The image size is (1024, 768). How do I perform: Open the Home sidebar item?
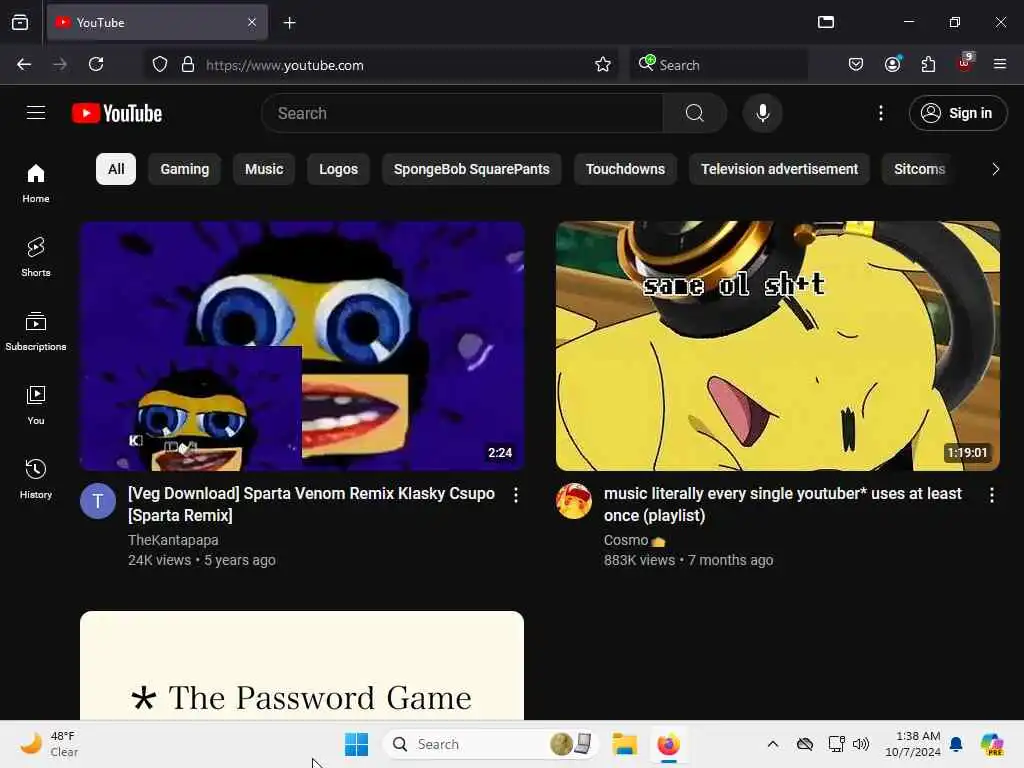pyautogui.click(x=36, y=183)
